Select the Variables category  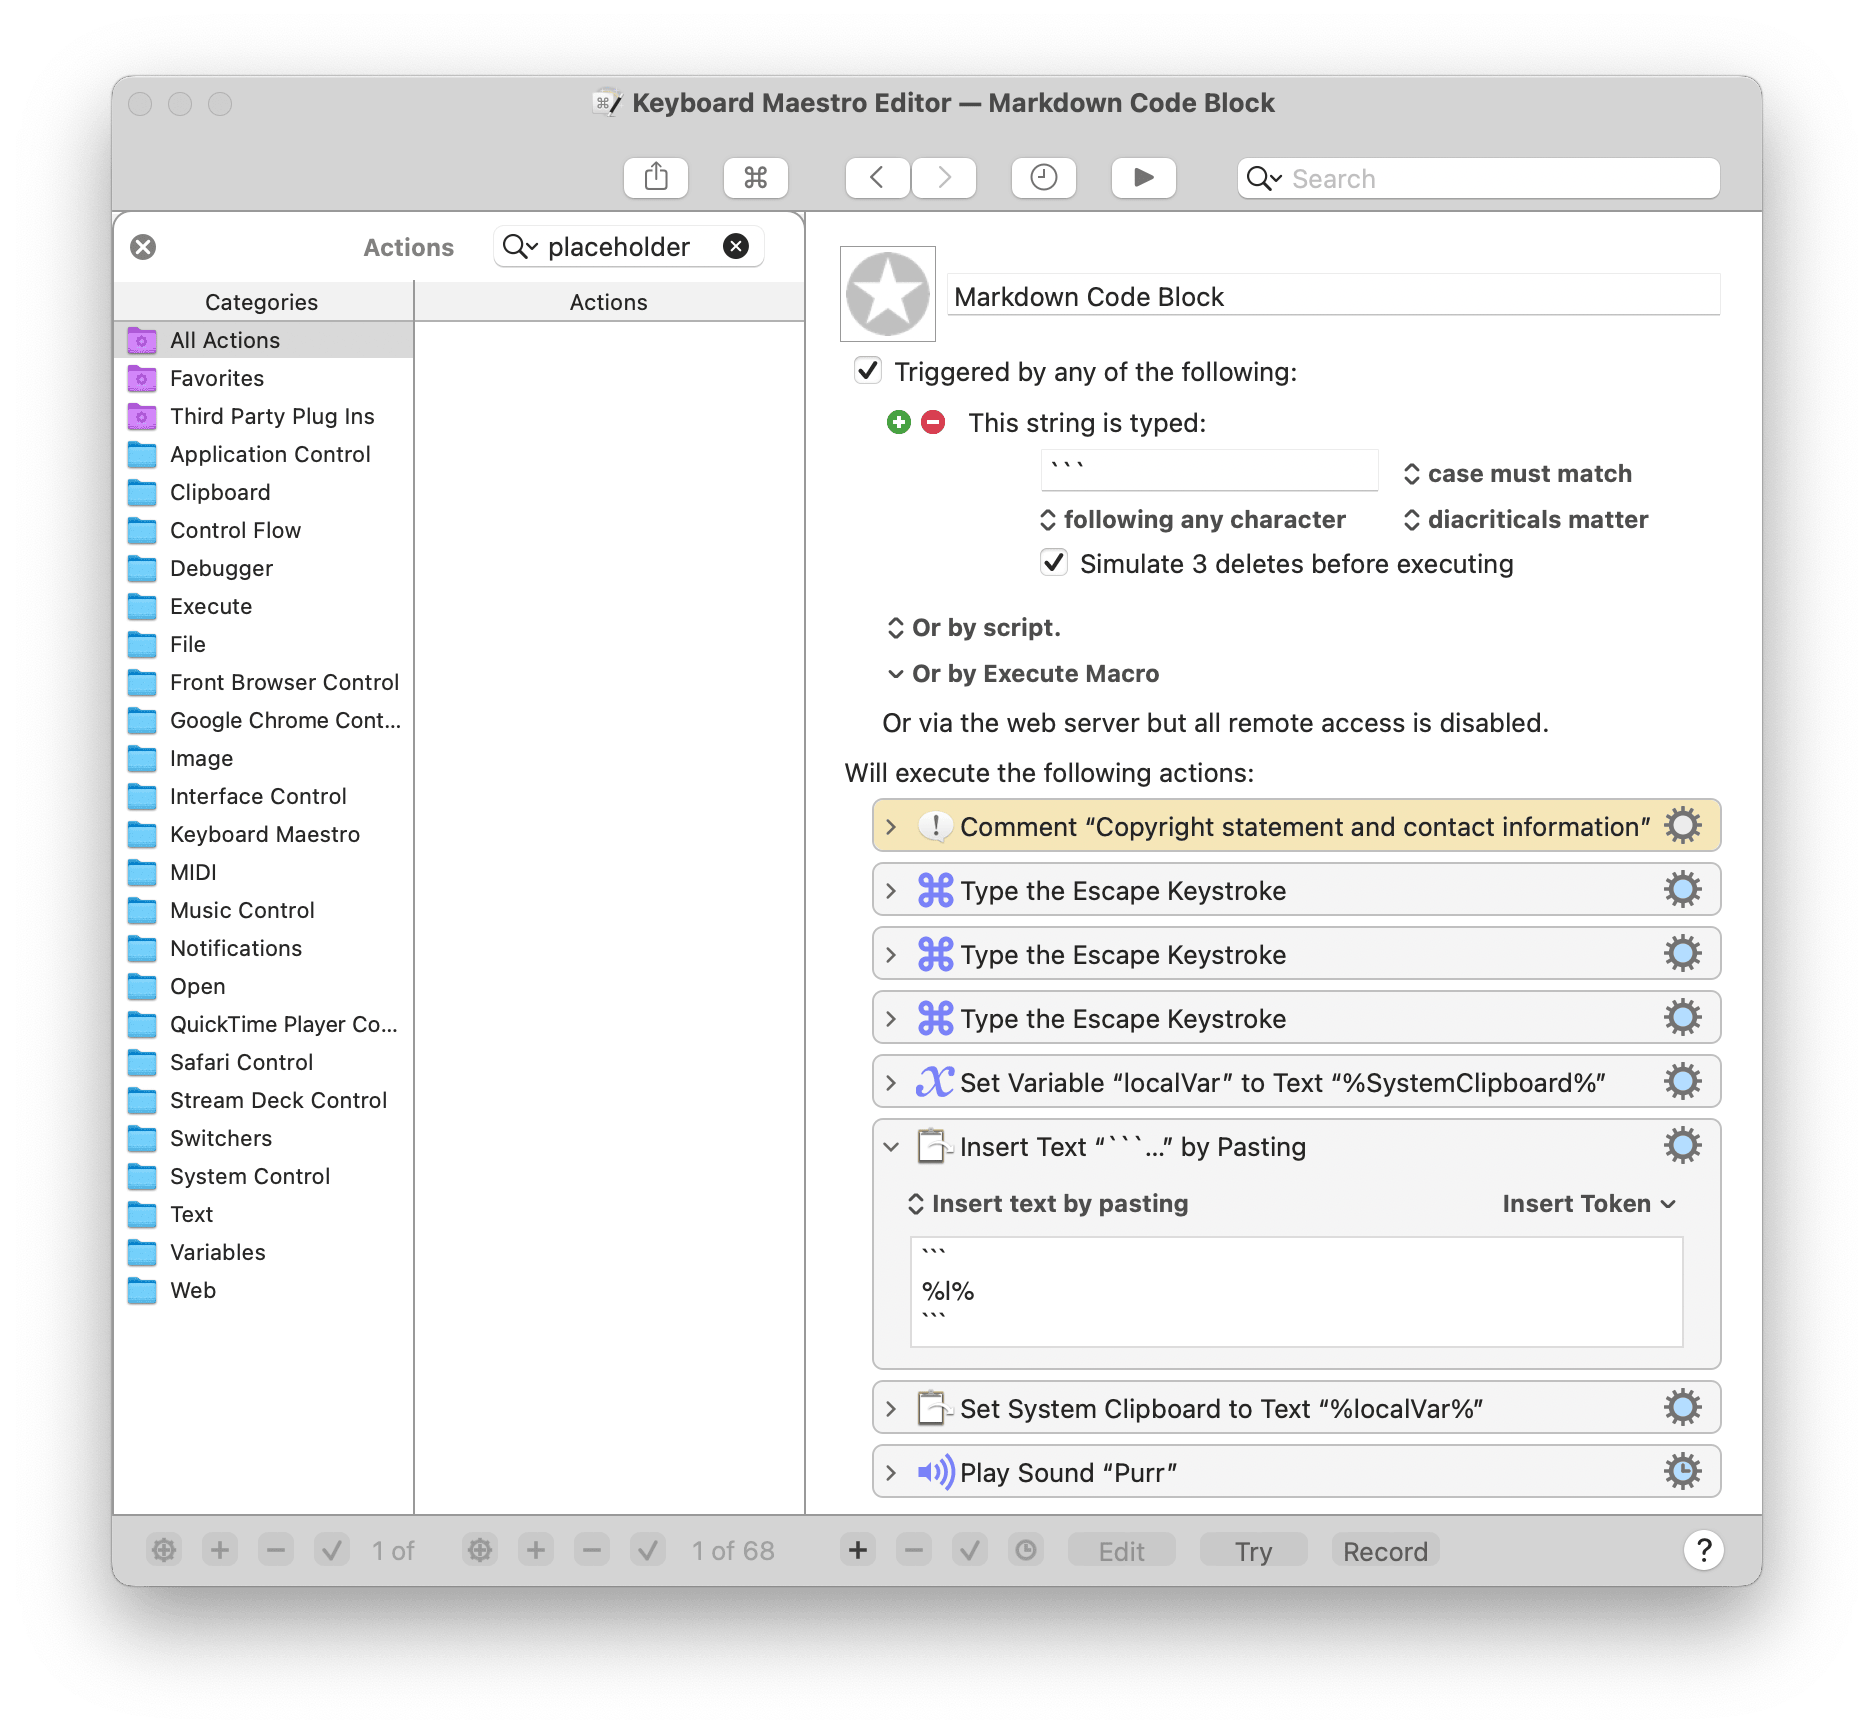pyautogui.click(x=264, y=1252)
